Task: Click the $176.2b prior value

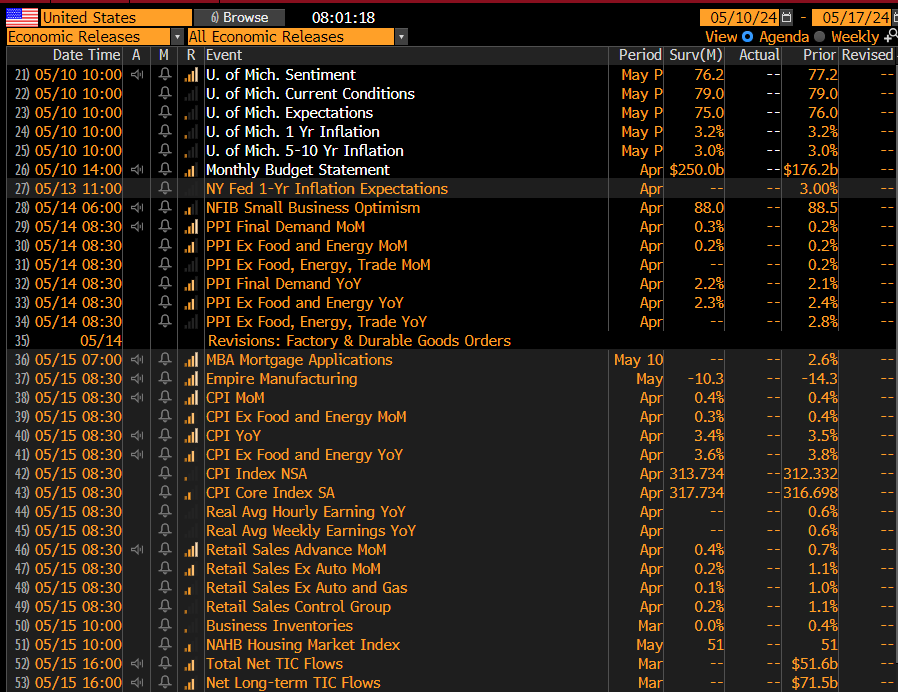Action: point(810,170)
